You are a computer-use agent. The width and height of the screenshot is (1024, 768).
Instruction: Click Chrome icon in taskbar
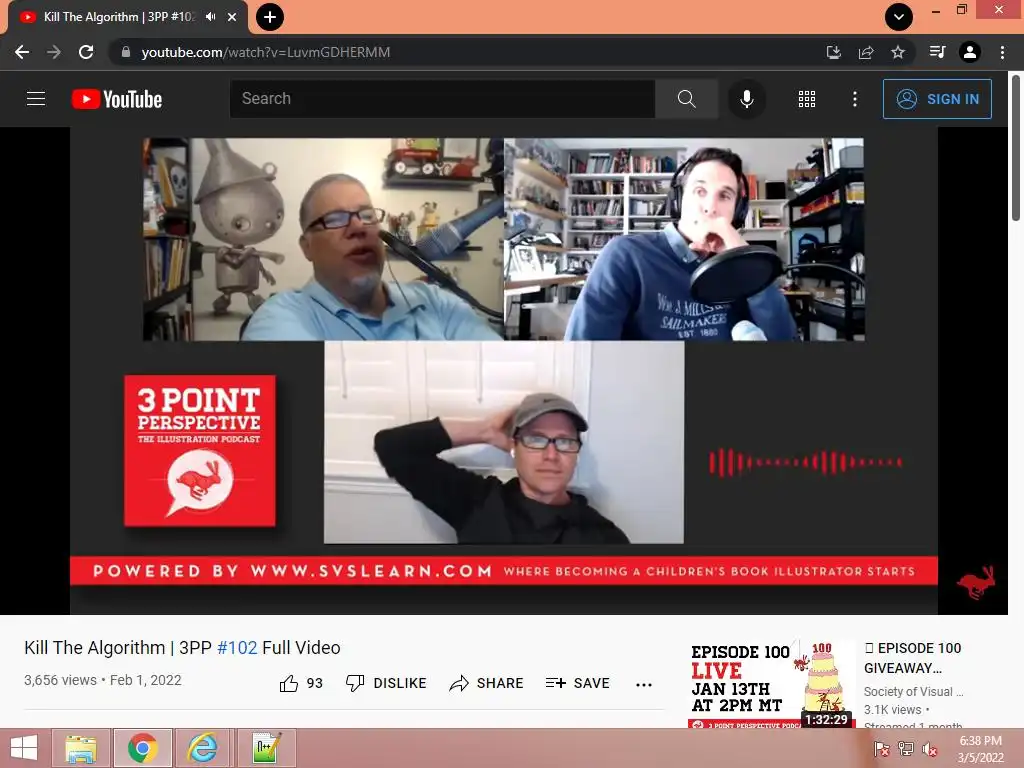click(143, 748)
